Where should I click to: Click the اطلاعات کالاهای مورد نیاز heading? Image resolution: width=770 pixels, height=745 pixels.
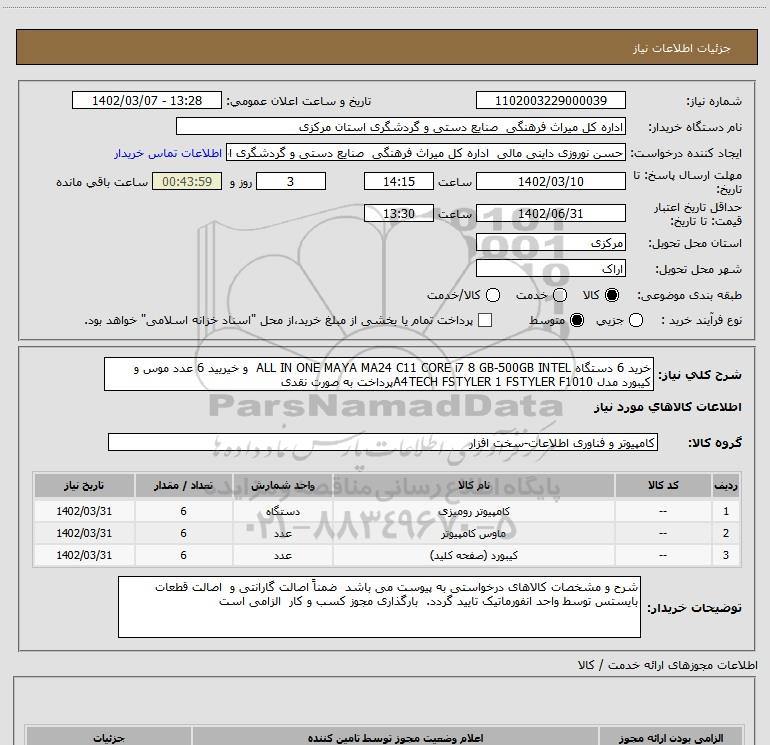(667, 407)
